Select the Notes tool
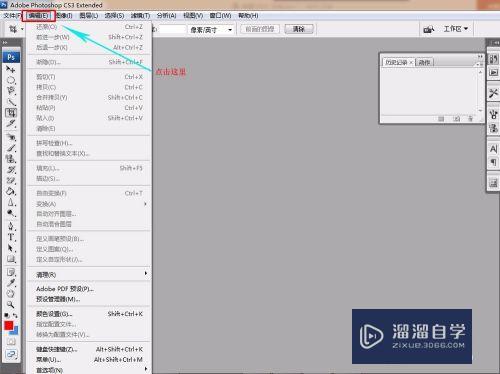 (x=11, y=272)
